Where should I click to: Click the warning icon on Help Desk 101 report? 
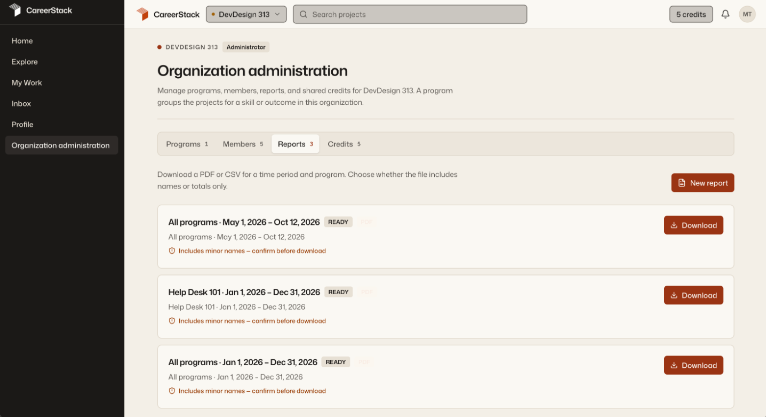click(x=172, y=321)
